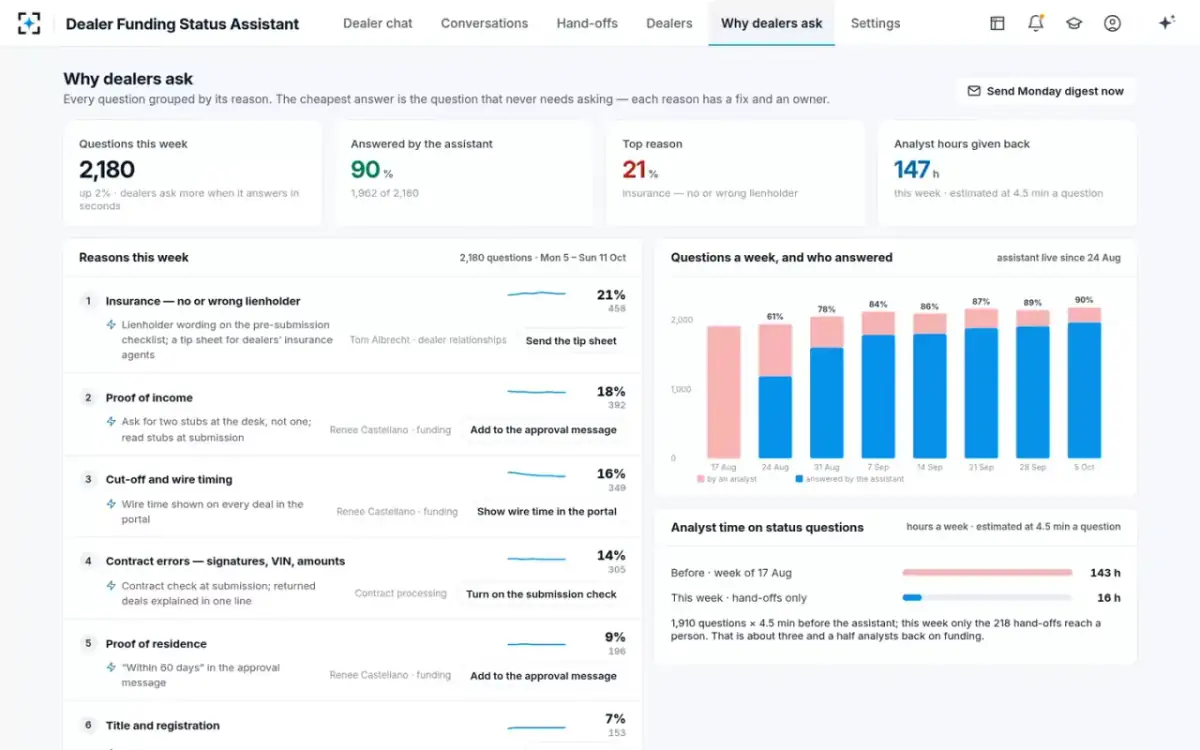Viewport: 1200px width, 750px height.
Task: Click Add to the approval message for Proof of residence
Action: pyautogui.click(x=543, y=676)
